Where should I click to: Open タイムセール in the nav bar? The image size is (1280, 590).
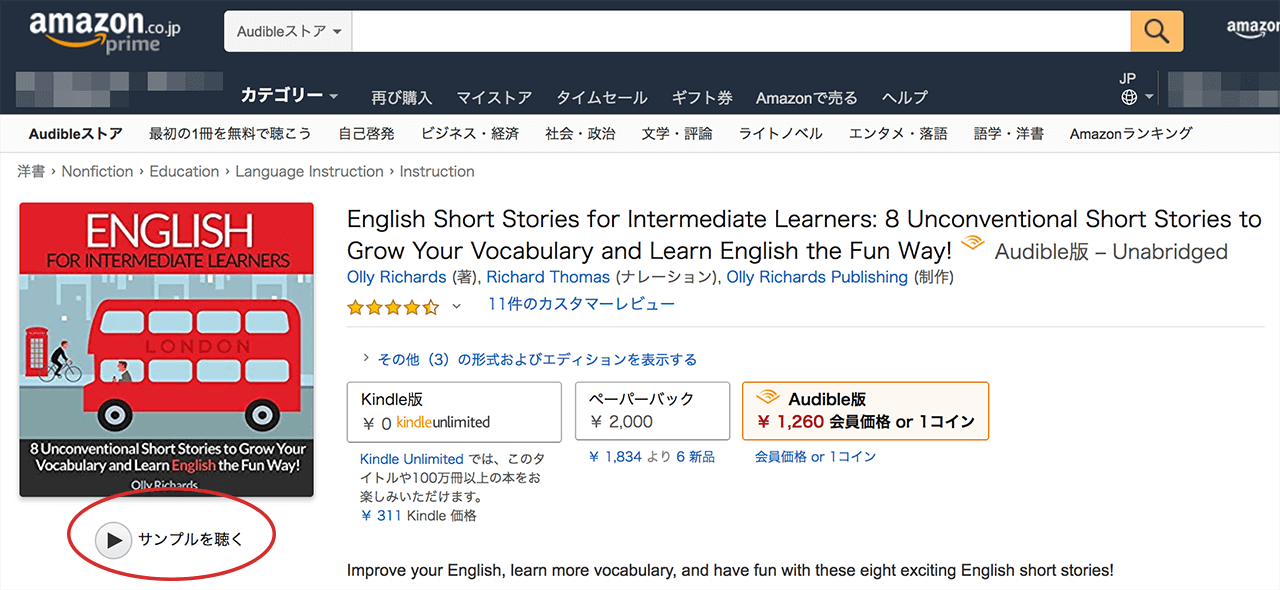tap(602, 97)
